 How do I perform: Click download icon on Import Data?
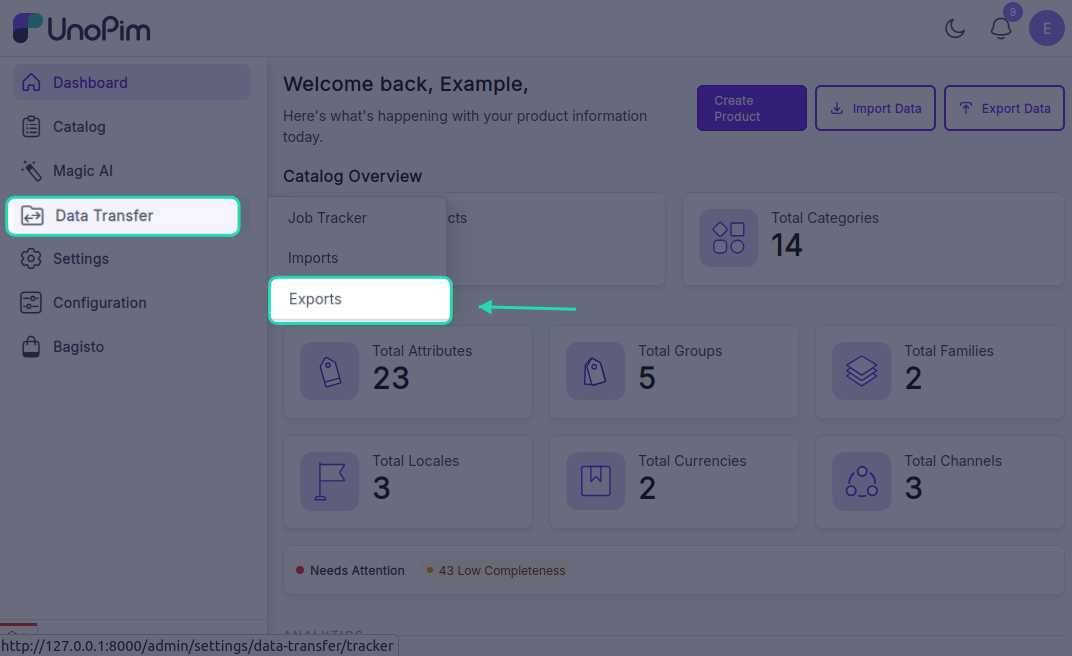(x=836, y=109)
